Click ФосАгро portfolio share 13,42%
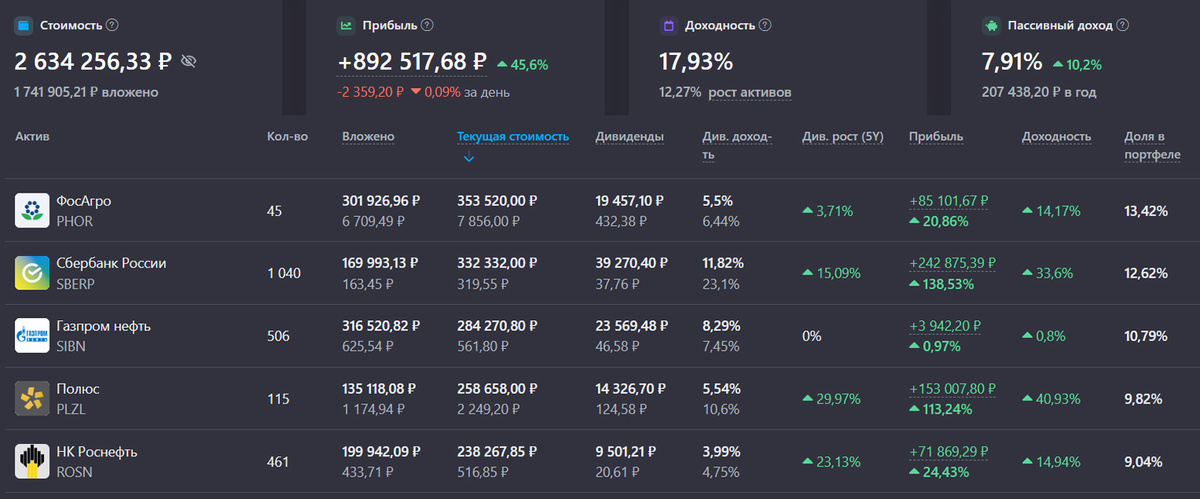The width and height of the screenshot is (1200, 499). (1146, 210)
